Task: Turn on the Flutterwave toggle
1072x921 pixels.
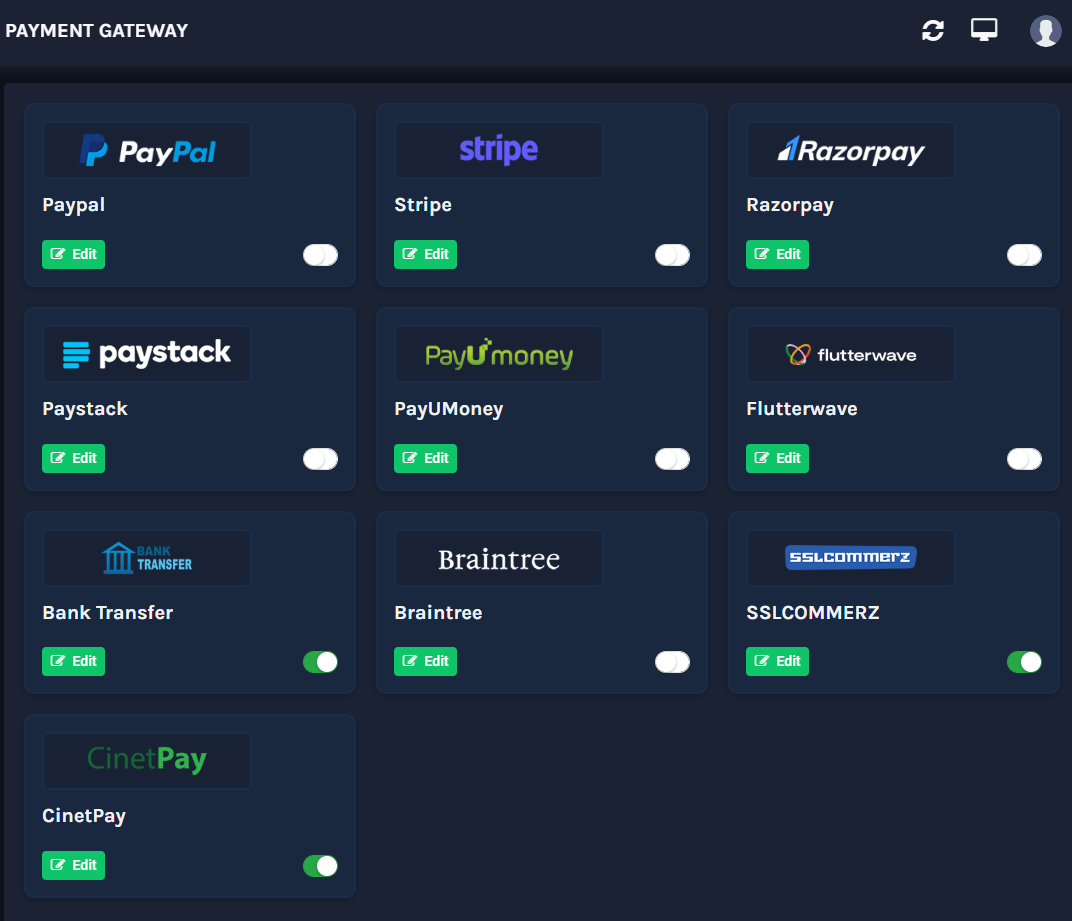Action: [x=1024, y=459]
